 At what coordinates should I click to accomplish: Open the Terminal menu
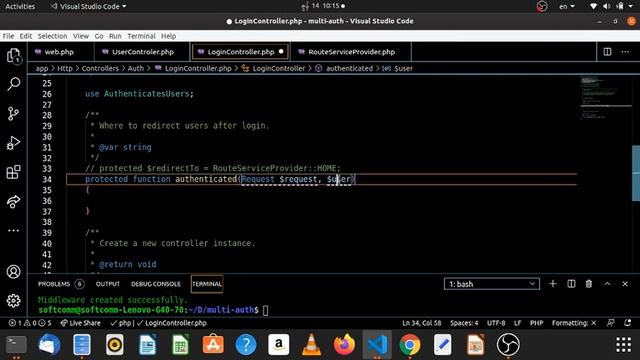click(x=141, y=36)
